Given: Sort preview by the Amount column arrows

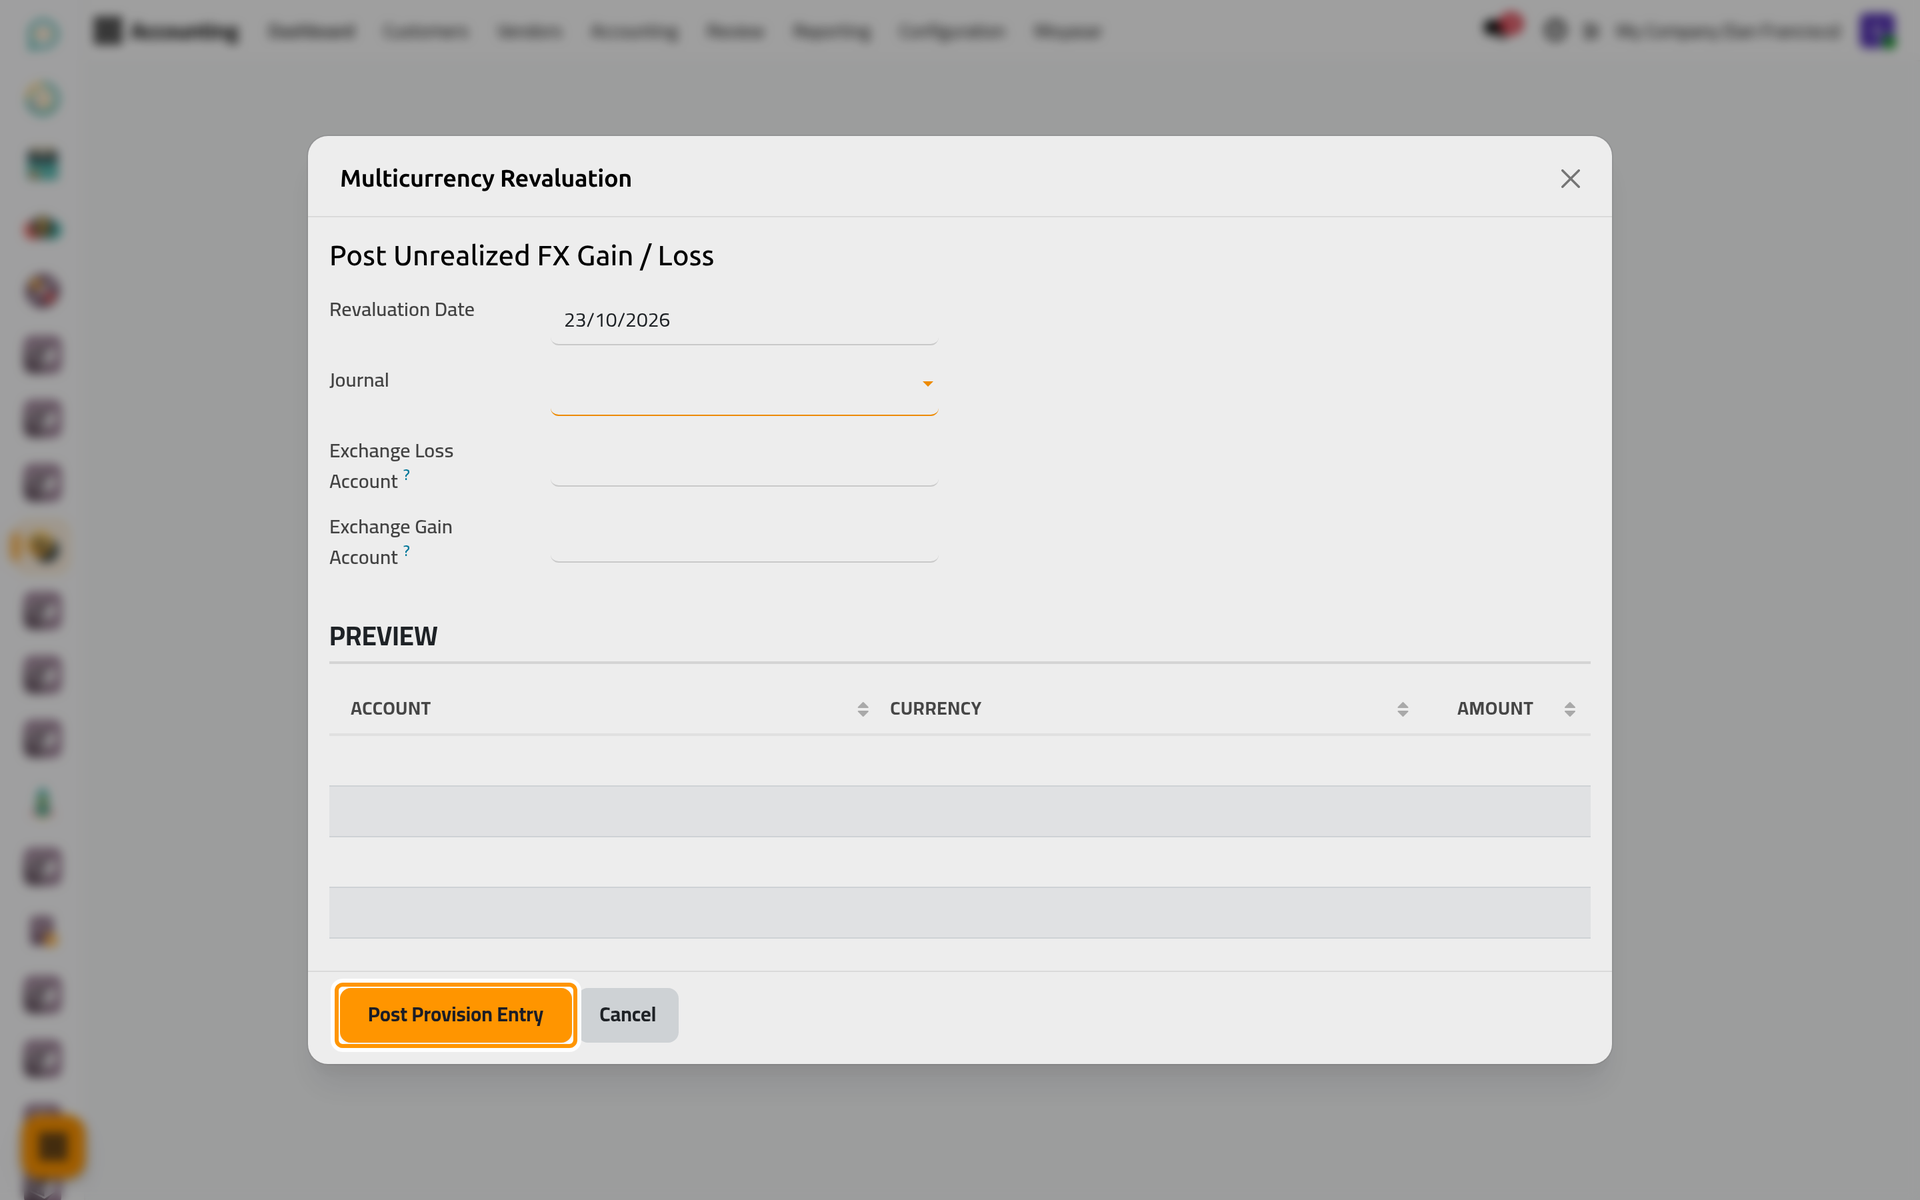Looking at the screenshot, I should pyautogui.click(x=1569, y=709).
